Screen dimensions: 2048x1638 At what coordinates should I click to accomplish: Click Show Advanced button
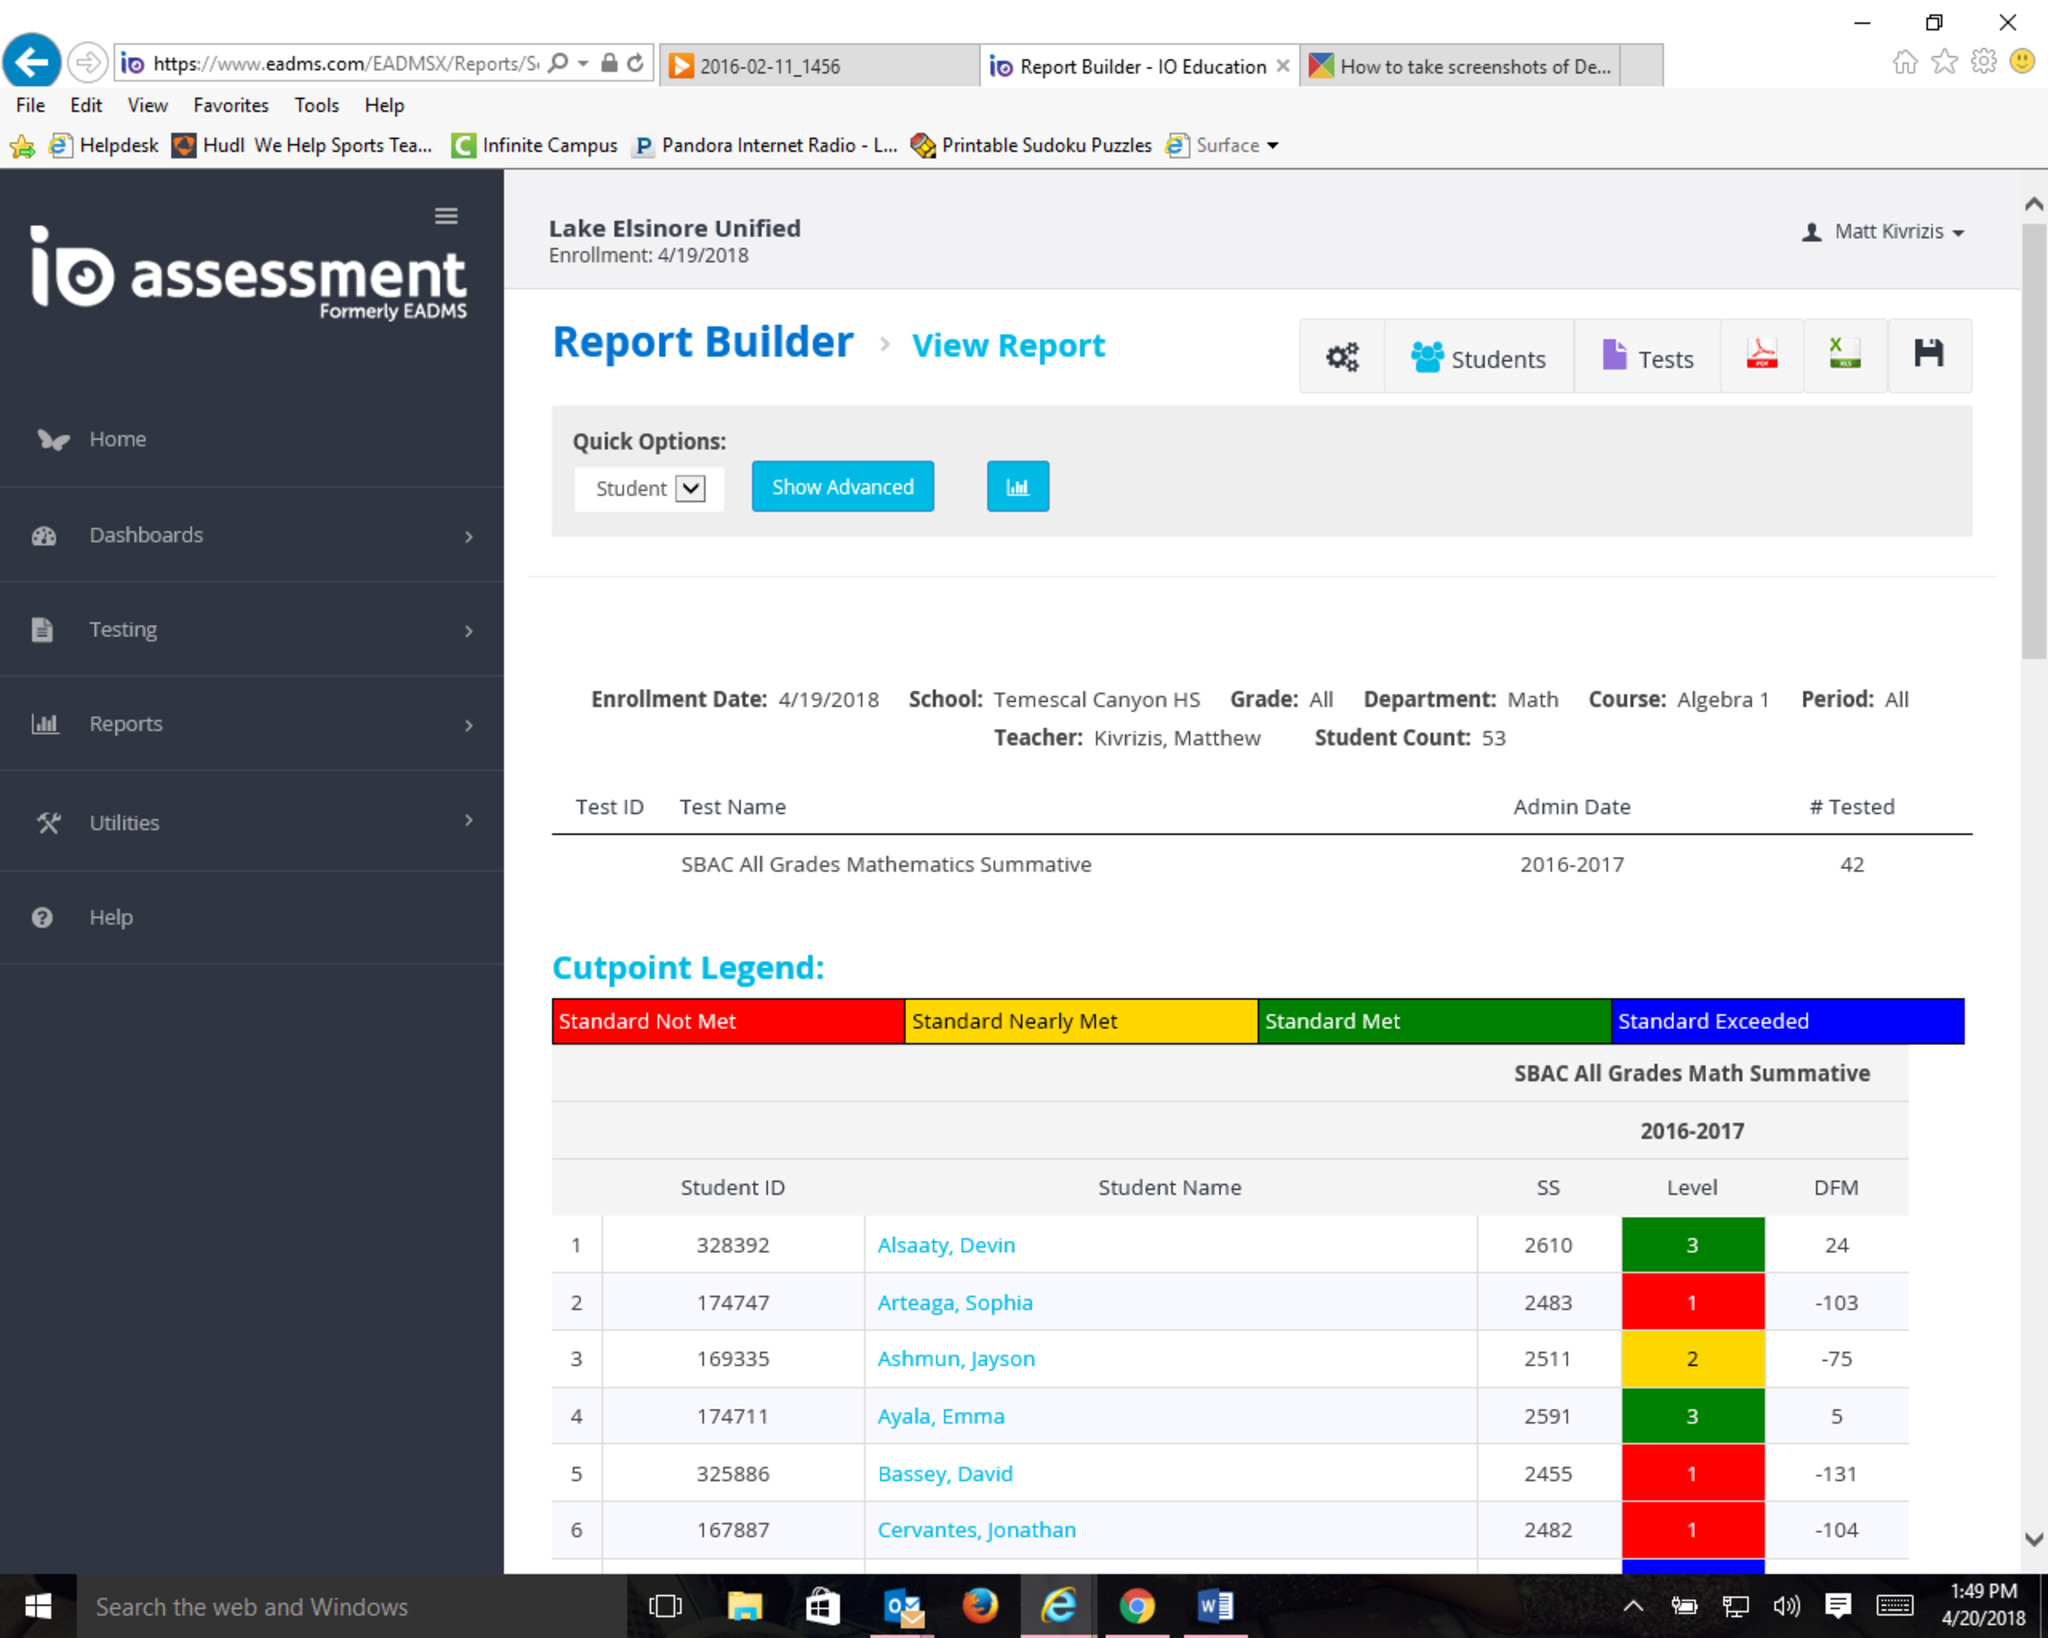click(x=842, y=487)
